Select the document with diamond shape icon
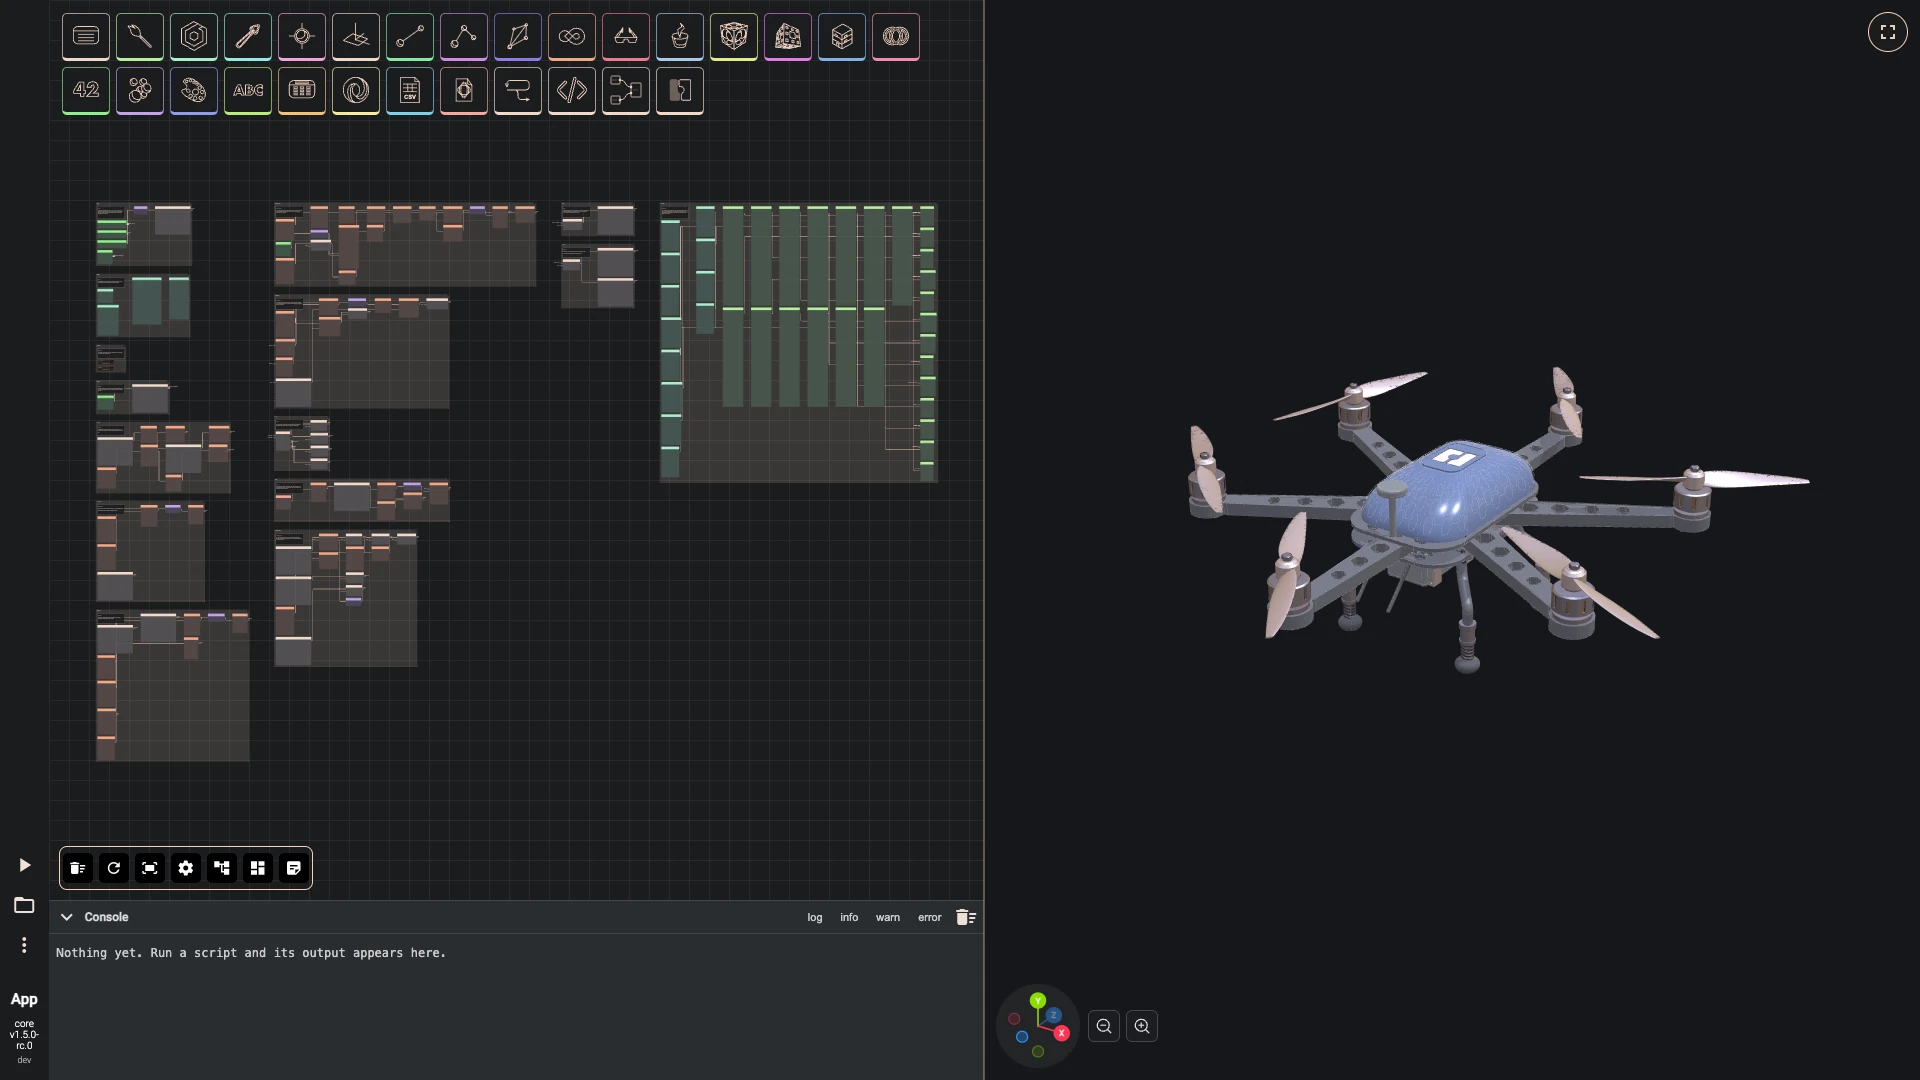Image resolution: width=1920 pixels, height=1080 pixels. point(464,91)
